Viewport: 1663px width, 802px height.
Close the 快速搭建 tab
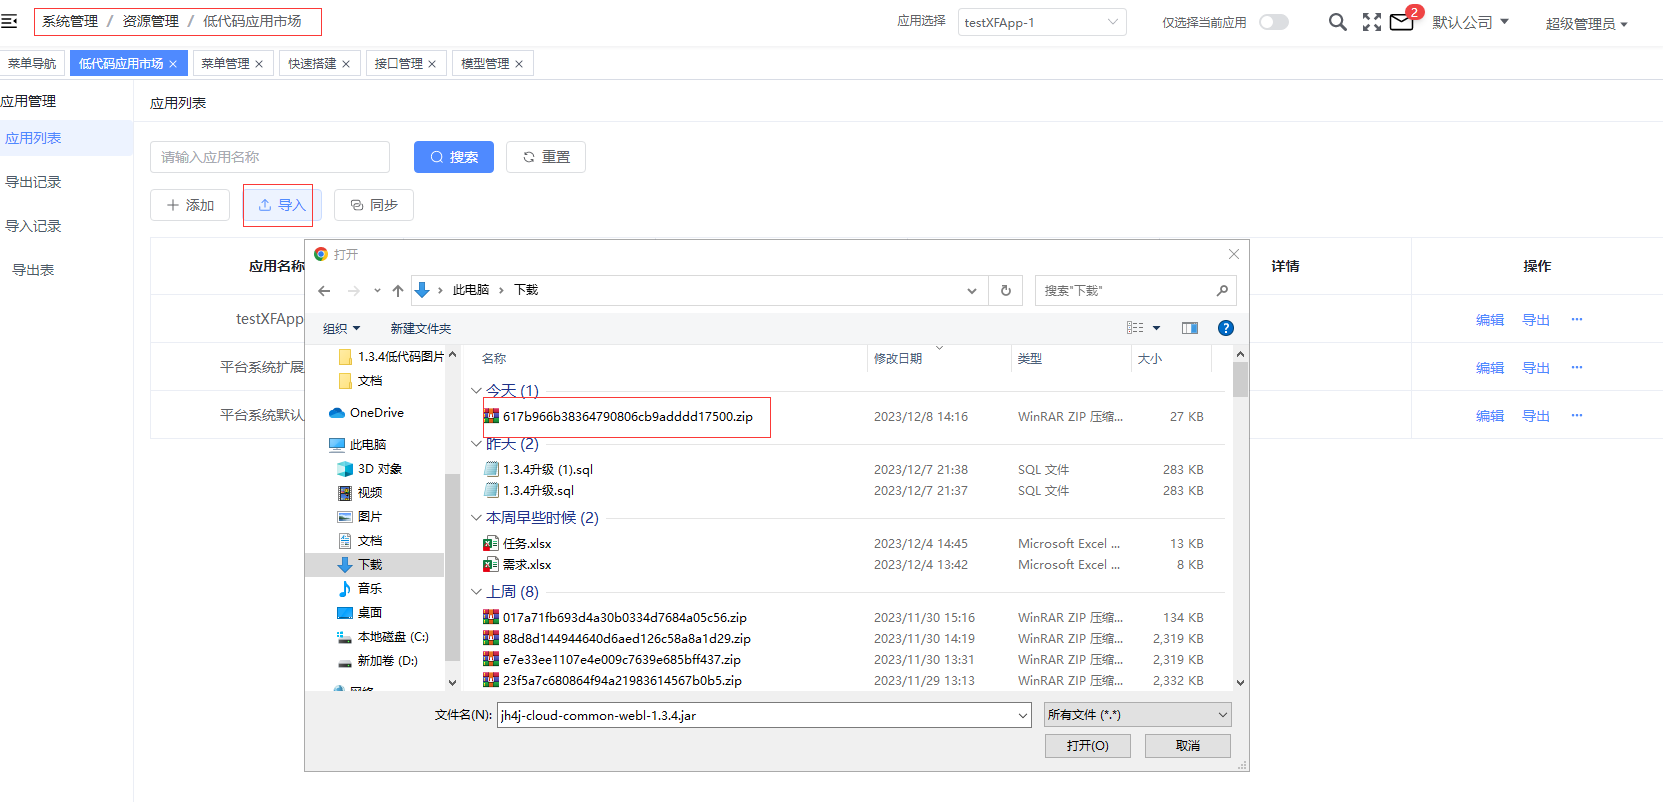pyautogui.click(x=346, y=64)
